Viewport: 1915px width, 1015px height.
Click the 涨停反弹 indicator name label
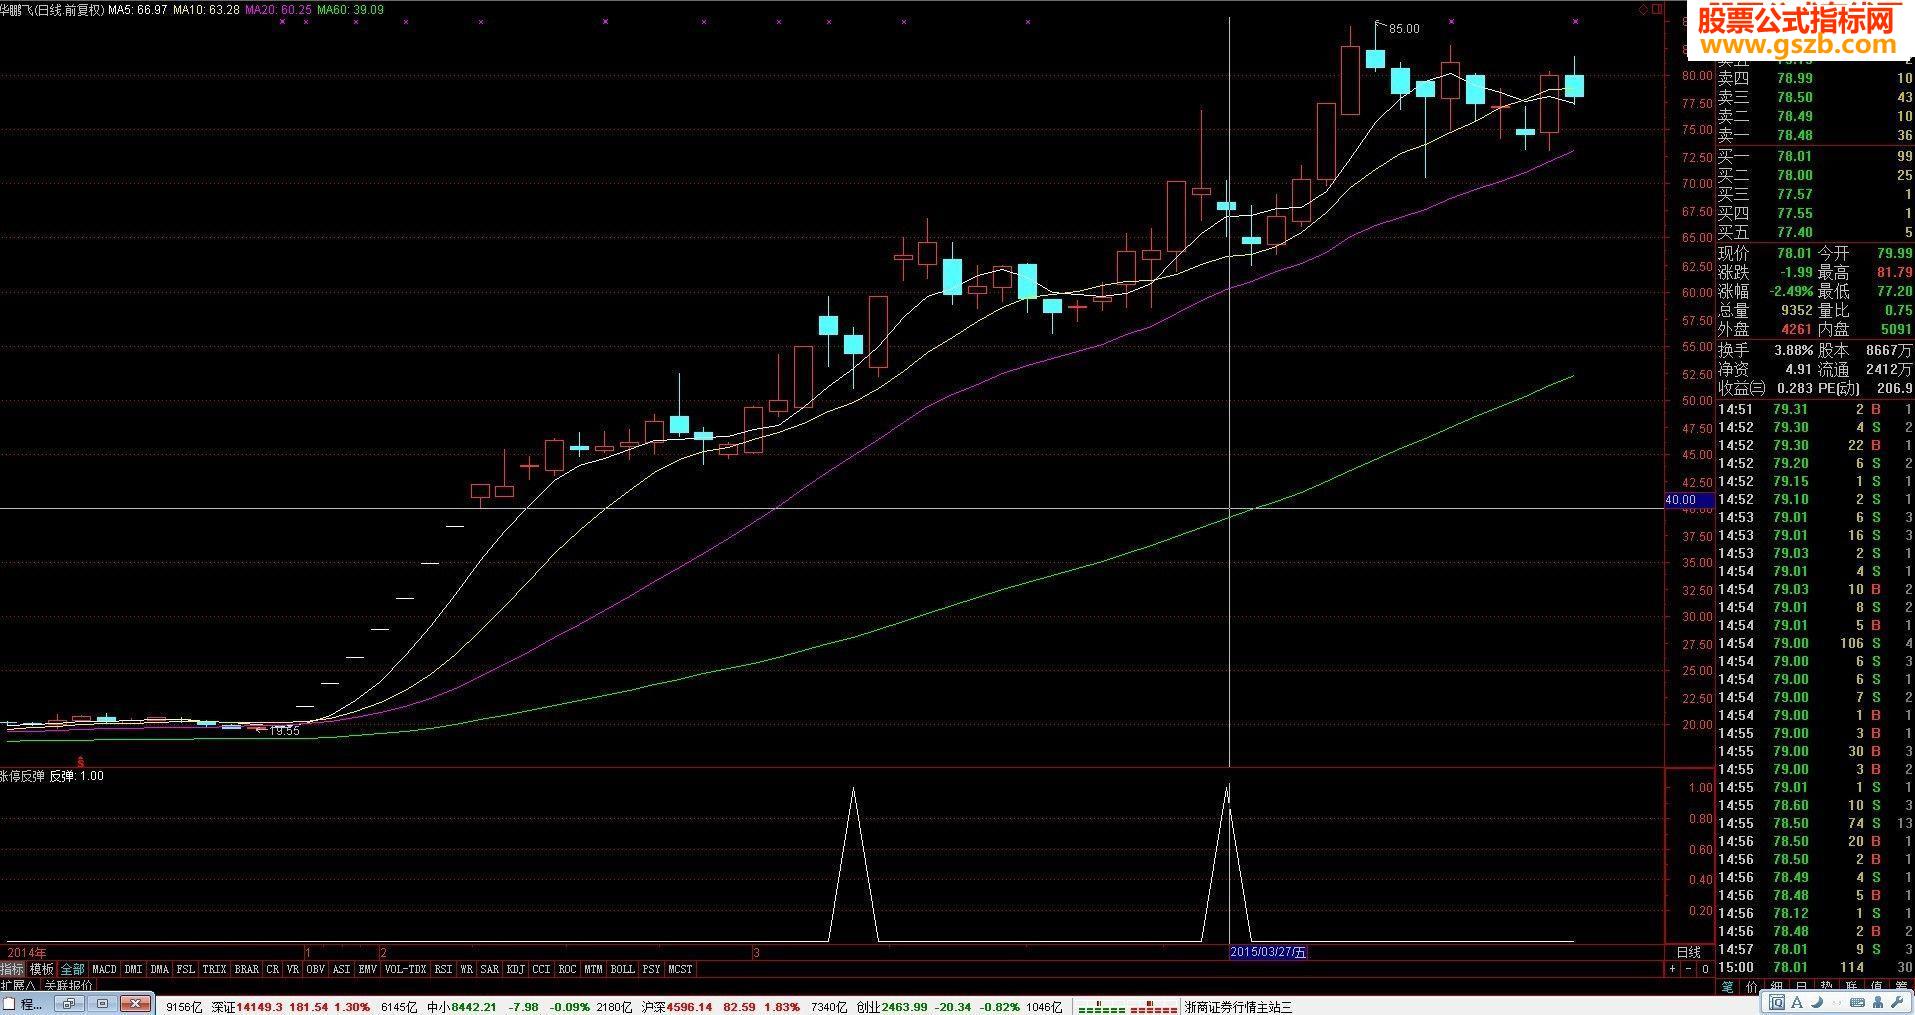tap(22, 776)
